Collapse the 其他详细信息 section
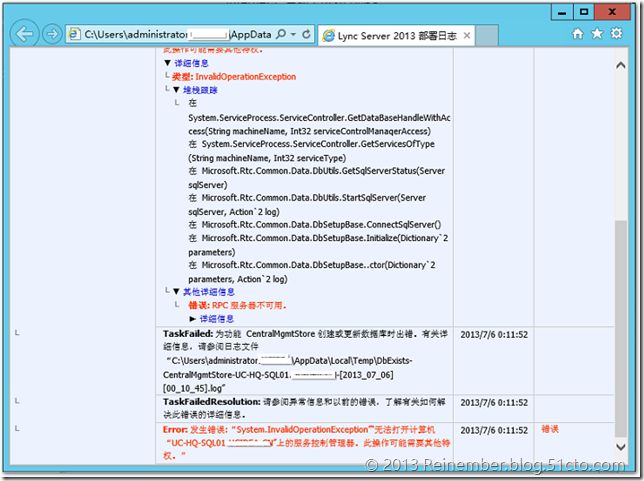 (176, 292)
